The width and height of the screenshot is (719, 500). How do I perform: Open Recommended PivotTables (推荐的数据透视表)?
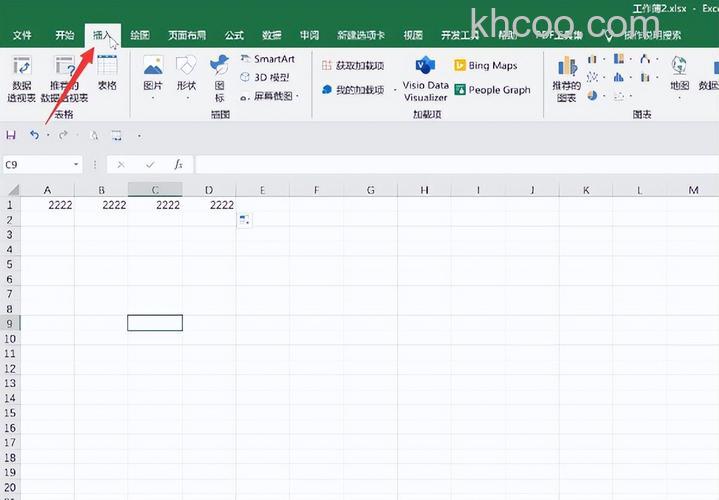[64, 79]
